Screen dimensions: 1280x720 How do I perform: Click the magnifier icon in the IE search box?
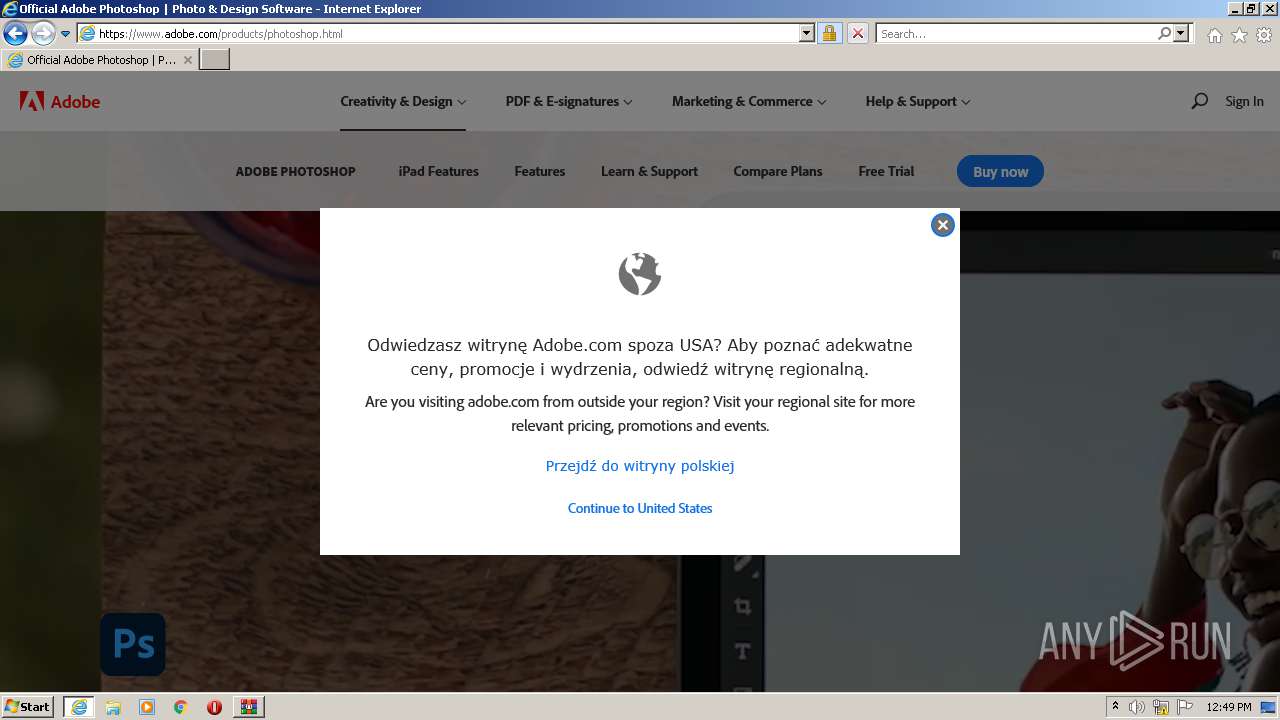point(1164,33)
